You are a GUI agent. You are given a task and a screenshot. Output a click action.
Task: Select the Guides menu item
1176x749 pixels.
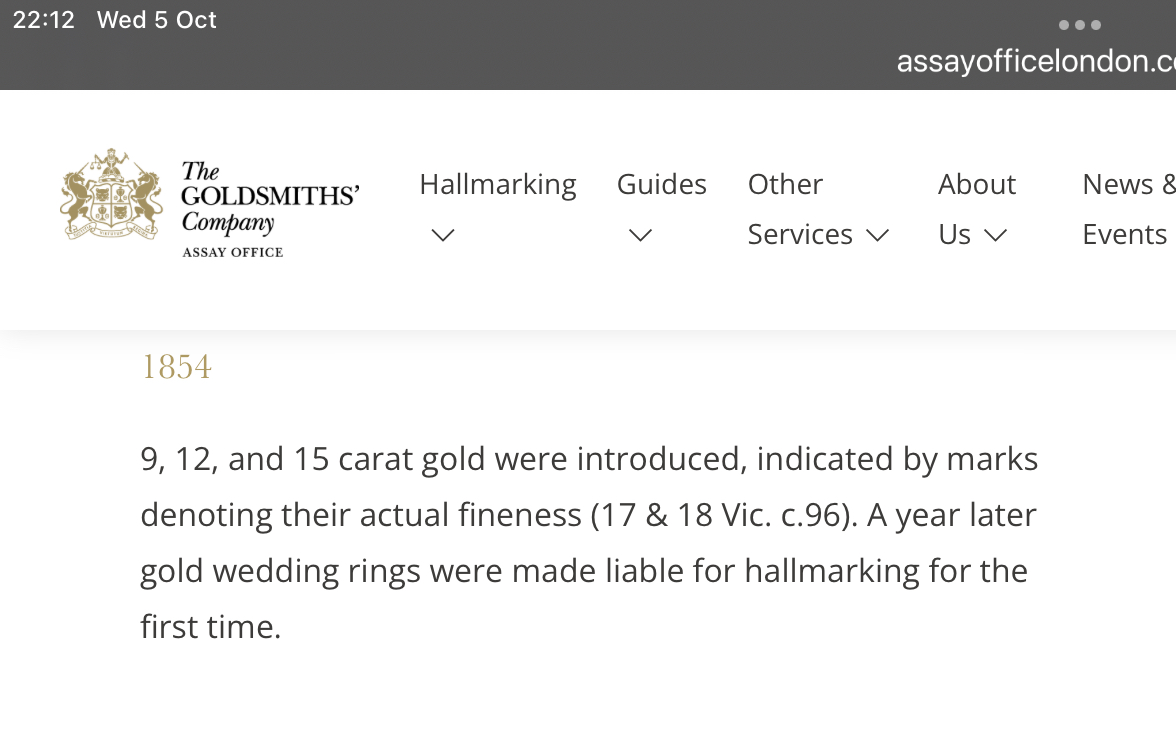(x=661, y=184)
